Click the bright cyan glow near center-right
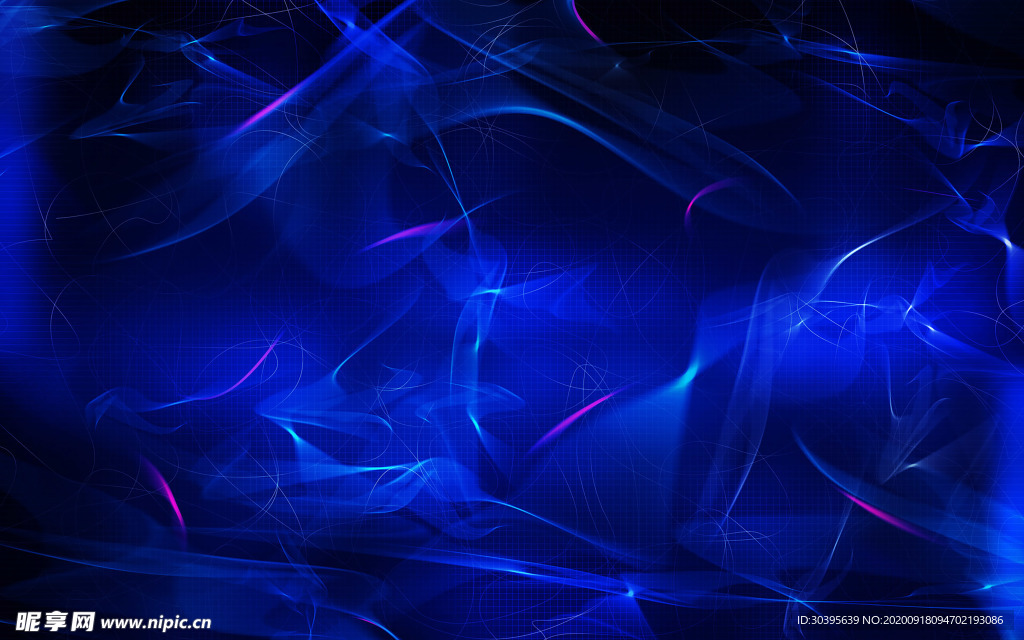Screen dimensions: 1024x640 pyautogui.click(x=686, y=376)
